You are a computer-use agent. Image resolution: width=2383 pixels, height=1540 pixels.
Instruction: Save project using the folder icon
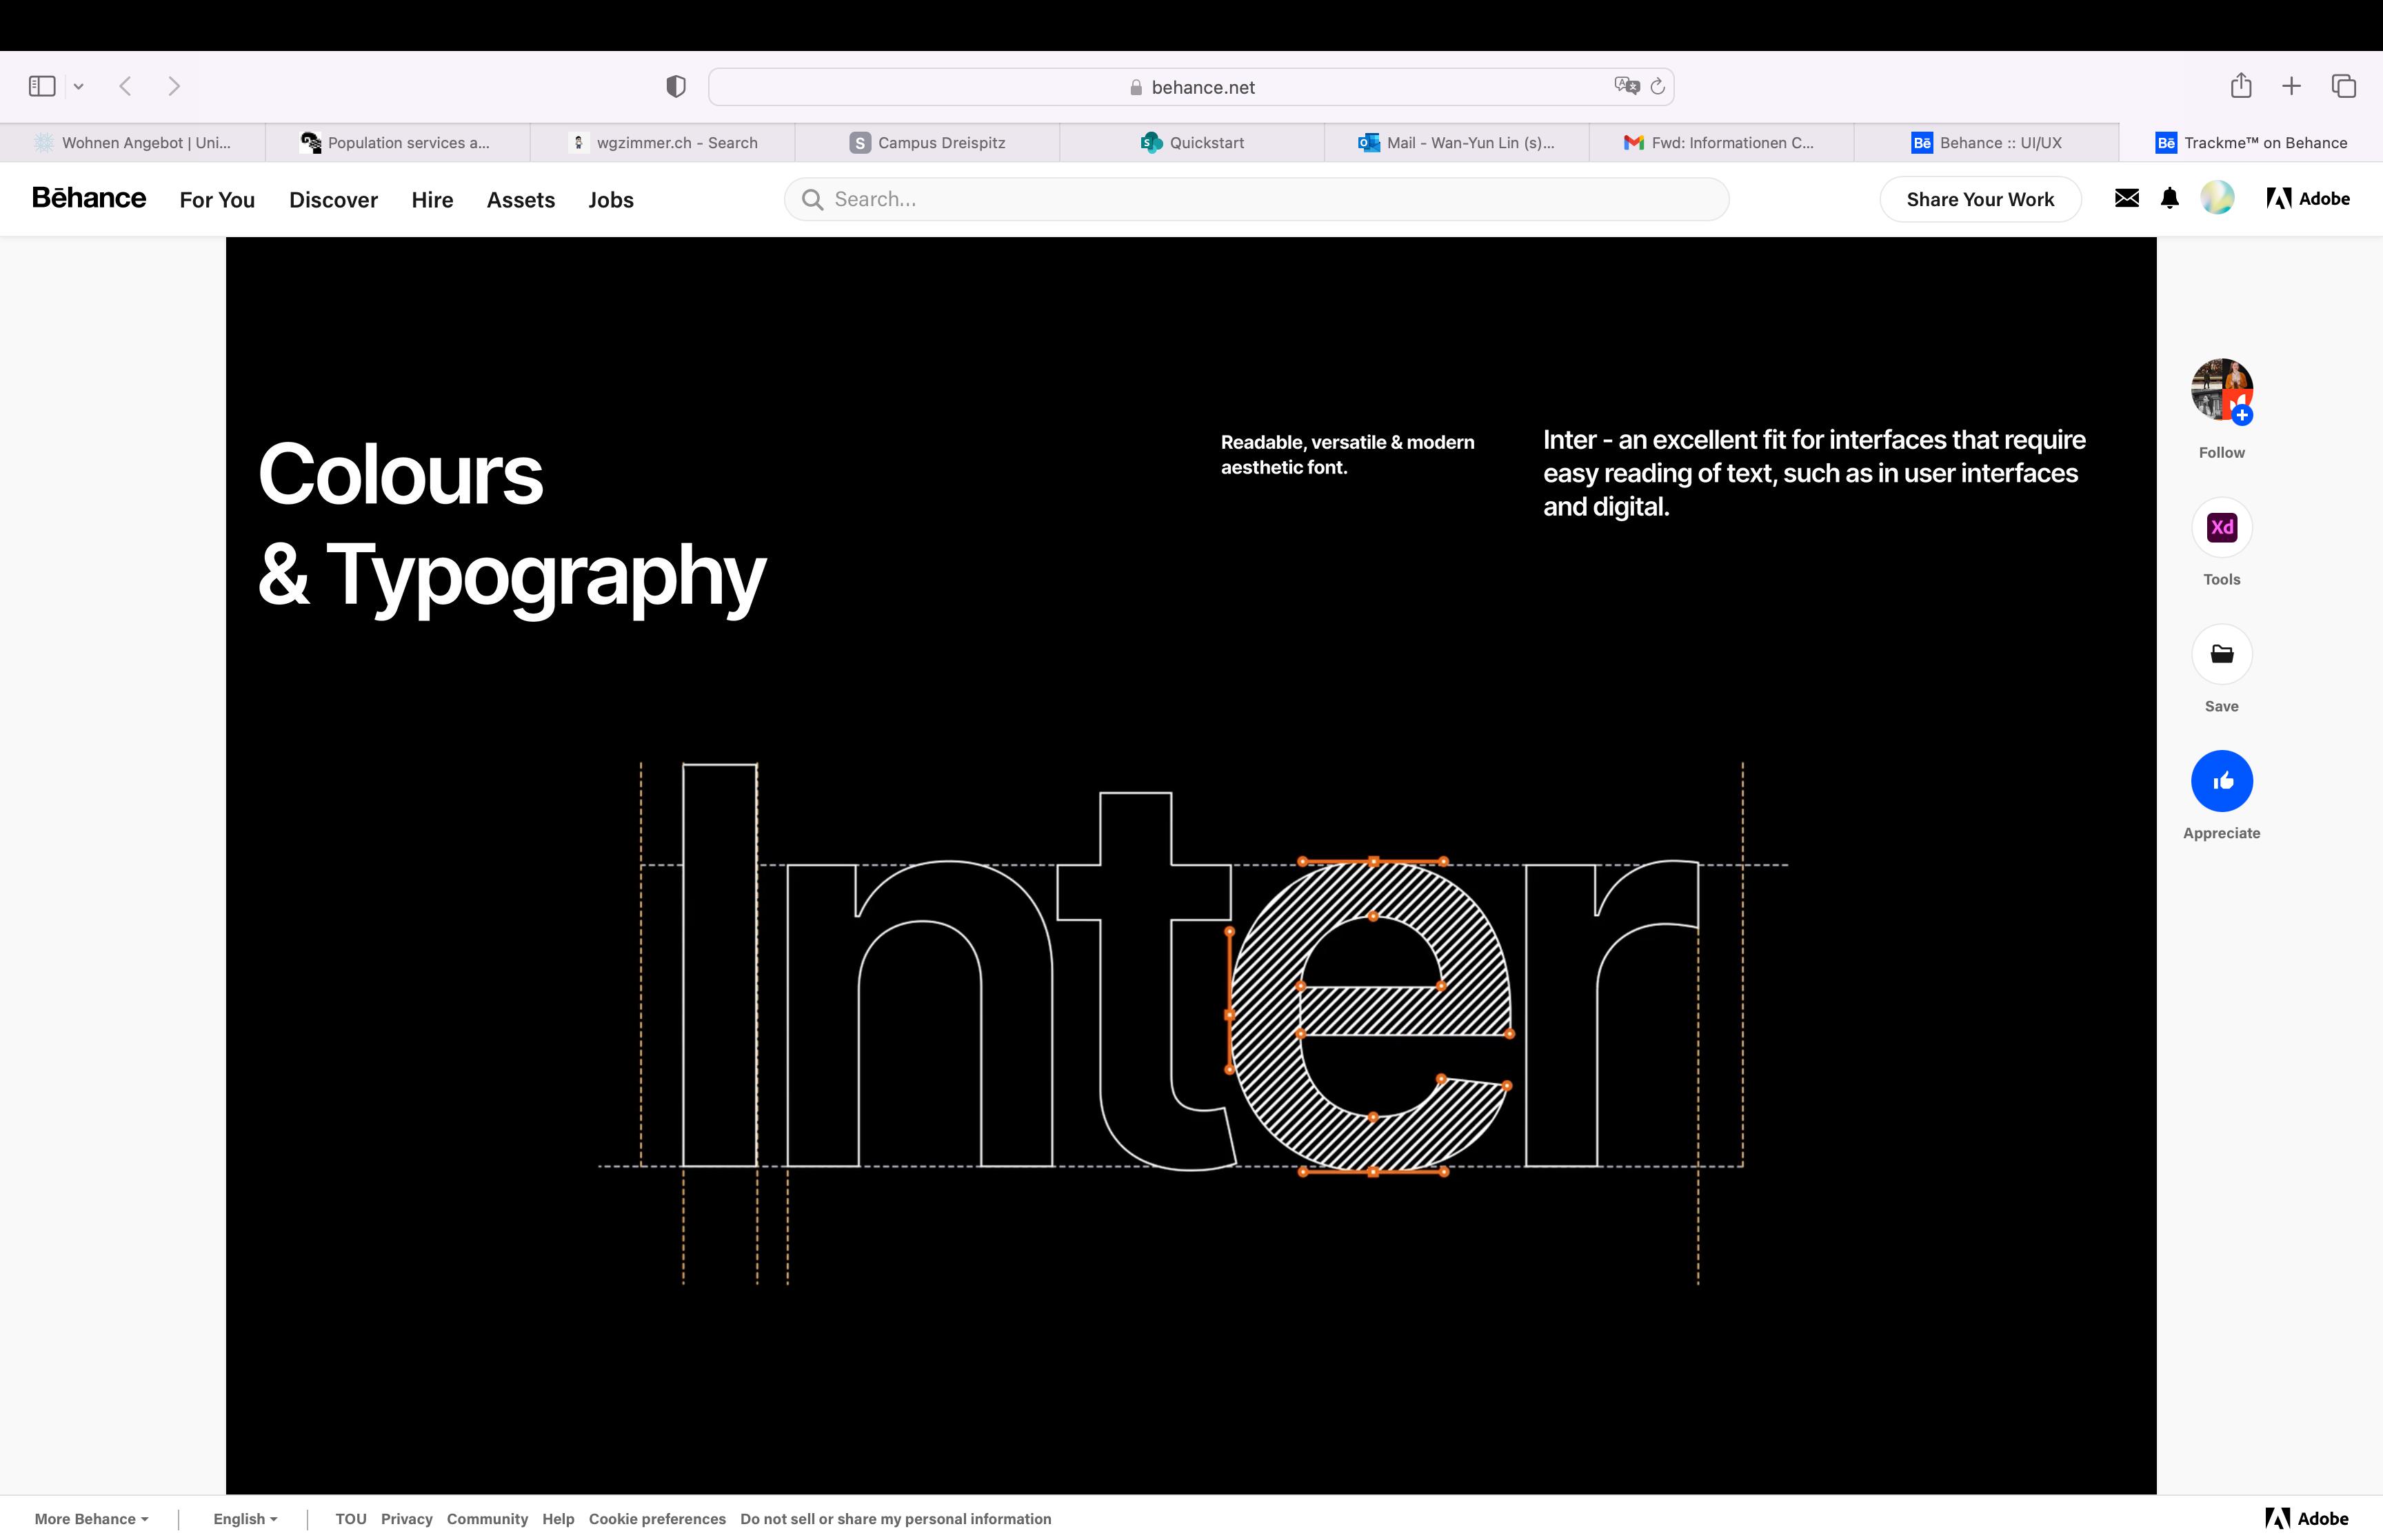(x=2221, y=654)
